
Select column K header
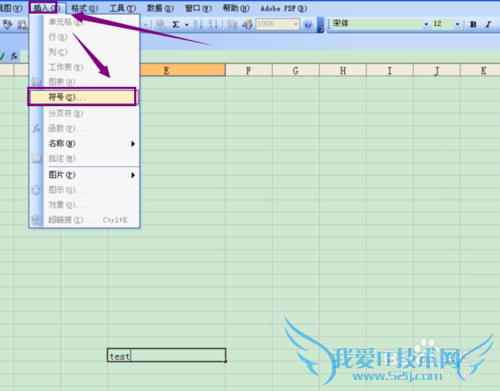[x=480, y=71]
